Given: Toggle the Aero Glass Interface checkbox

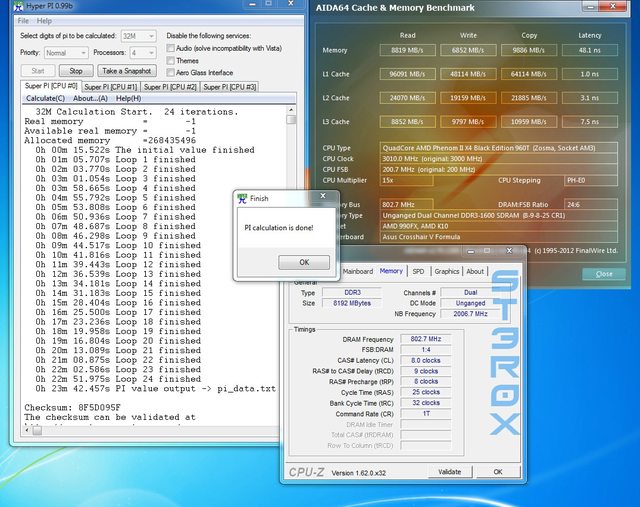Looking at the screenshot, I should (171, 73).
